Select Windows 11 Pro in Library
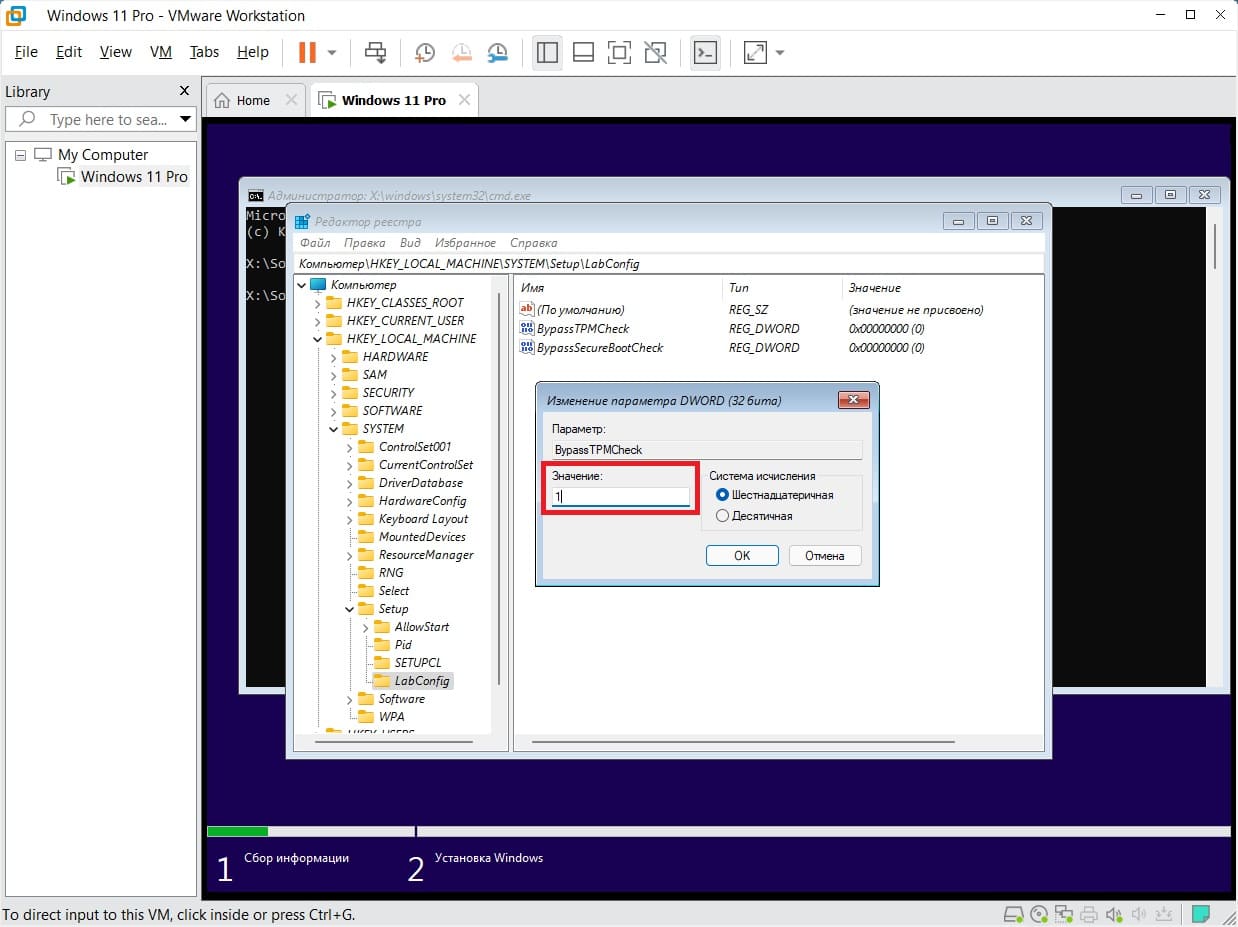This screenshot has width=1238, height=927. pos(133,177)
